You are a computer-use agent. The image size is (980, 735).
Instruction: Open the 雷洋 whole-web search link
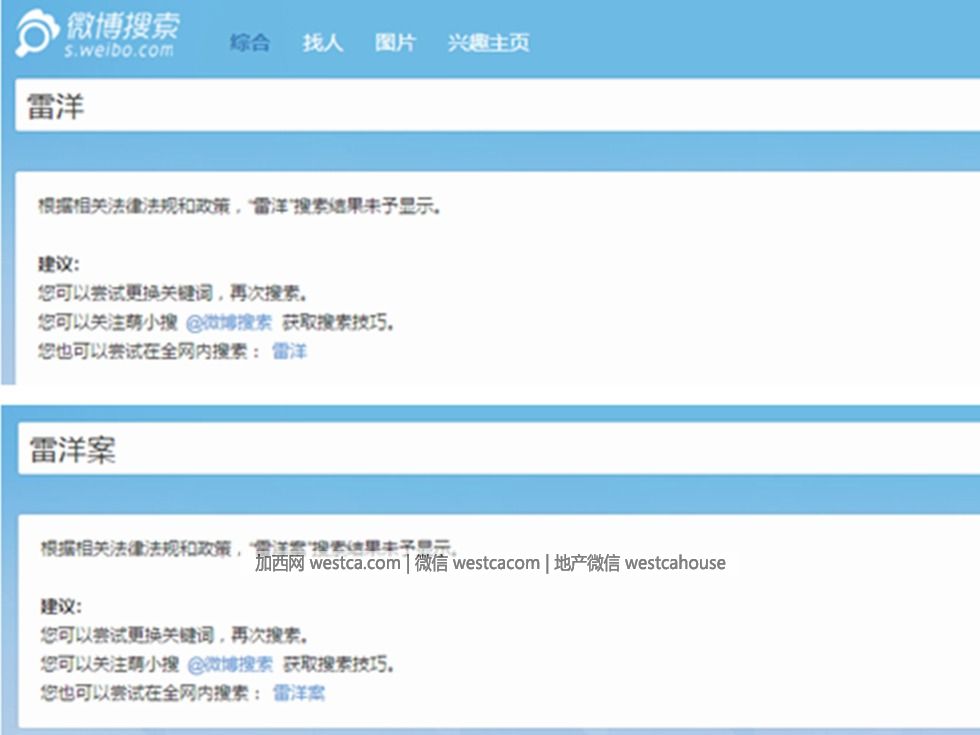[x=289, y=351]
